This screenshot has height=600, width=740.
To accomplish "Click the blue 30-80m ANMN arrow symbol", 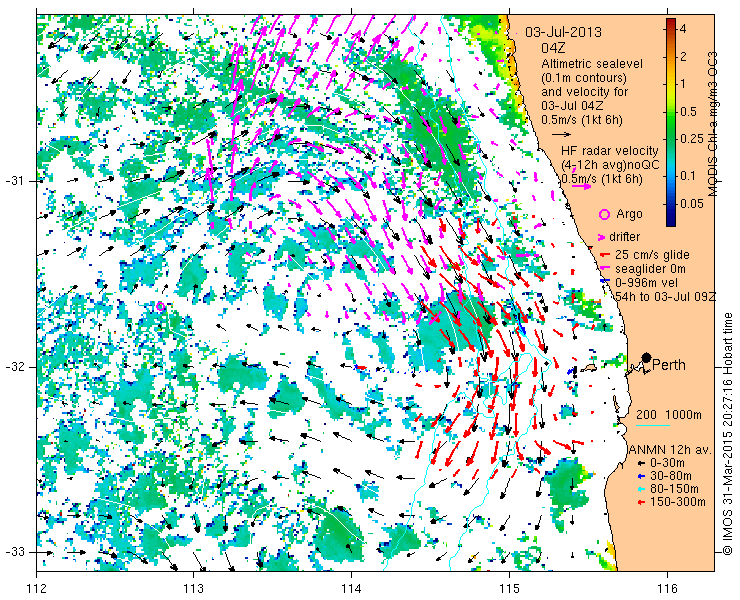I will (x=641, y=476).
